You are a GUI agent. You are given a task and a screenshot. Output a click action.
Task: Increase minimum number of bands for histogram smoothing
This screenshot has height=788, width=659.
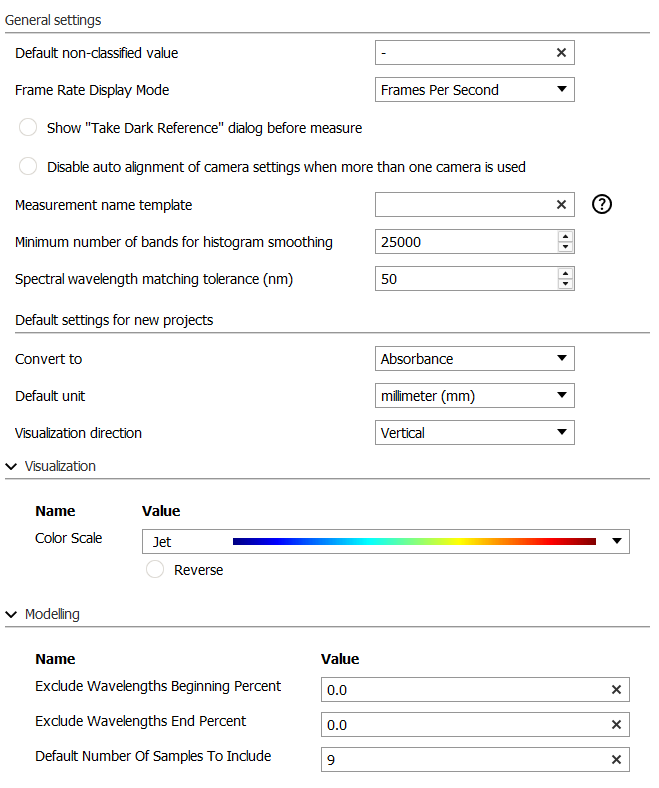click(x=566, y=237)
